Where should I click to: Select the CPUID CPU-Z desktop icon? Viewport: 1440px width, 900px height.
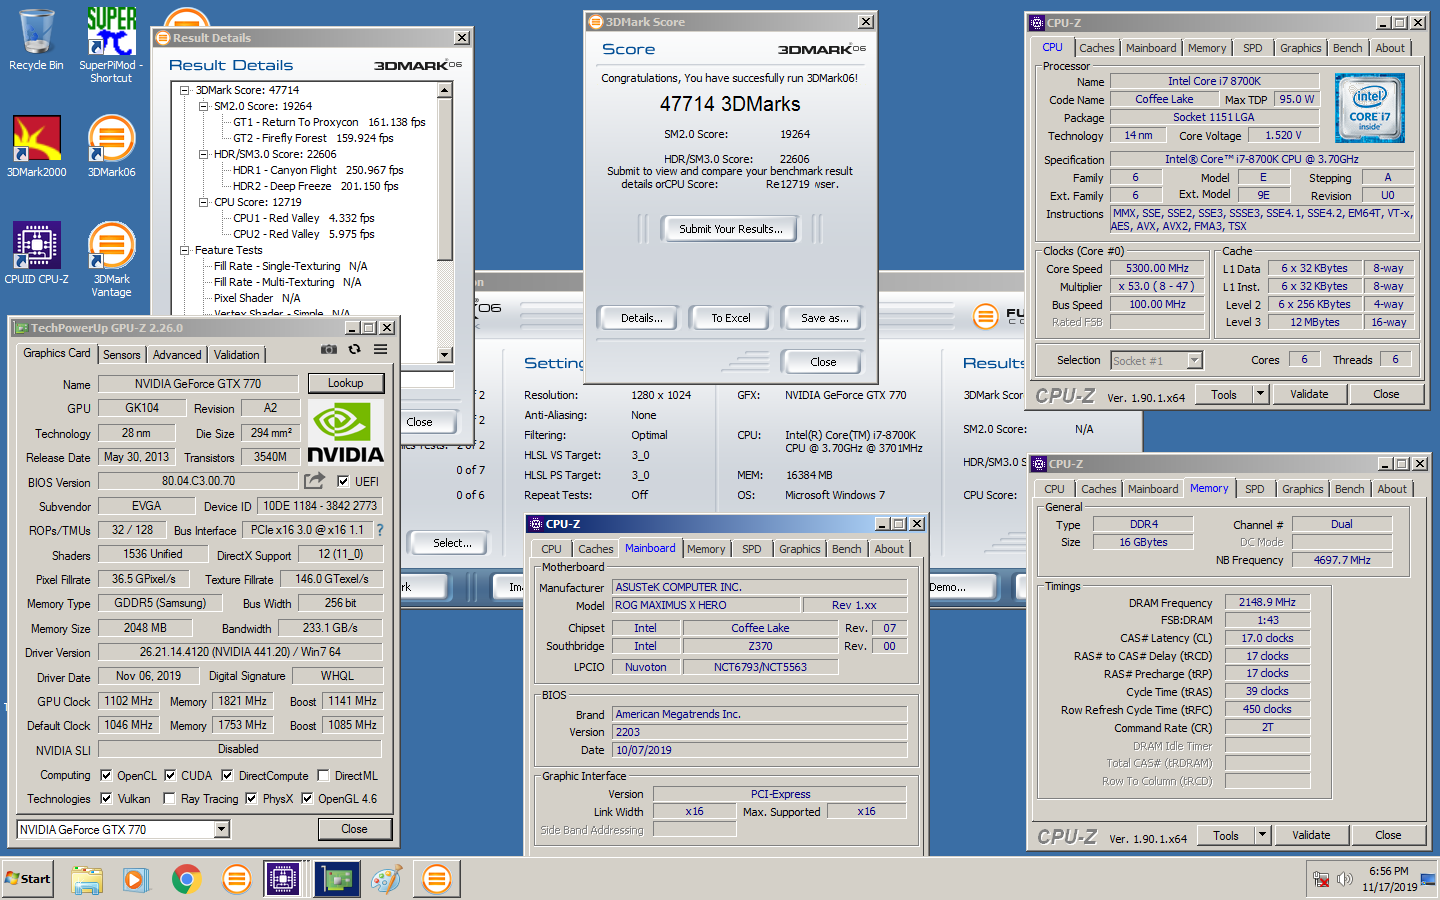pyautogui.click(x=36, y=253)
